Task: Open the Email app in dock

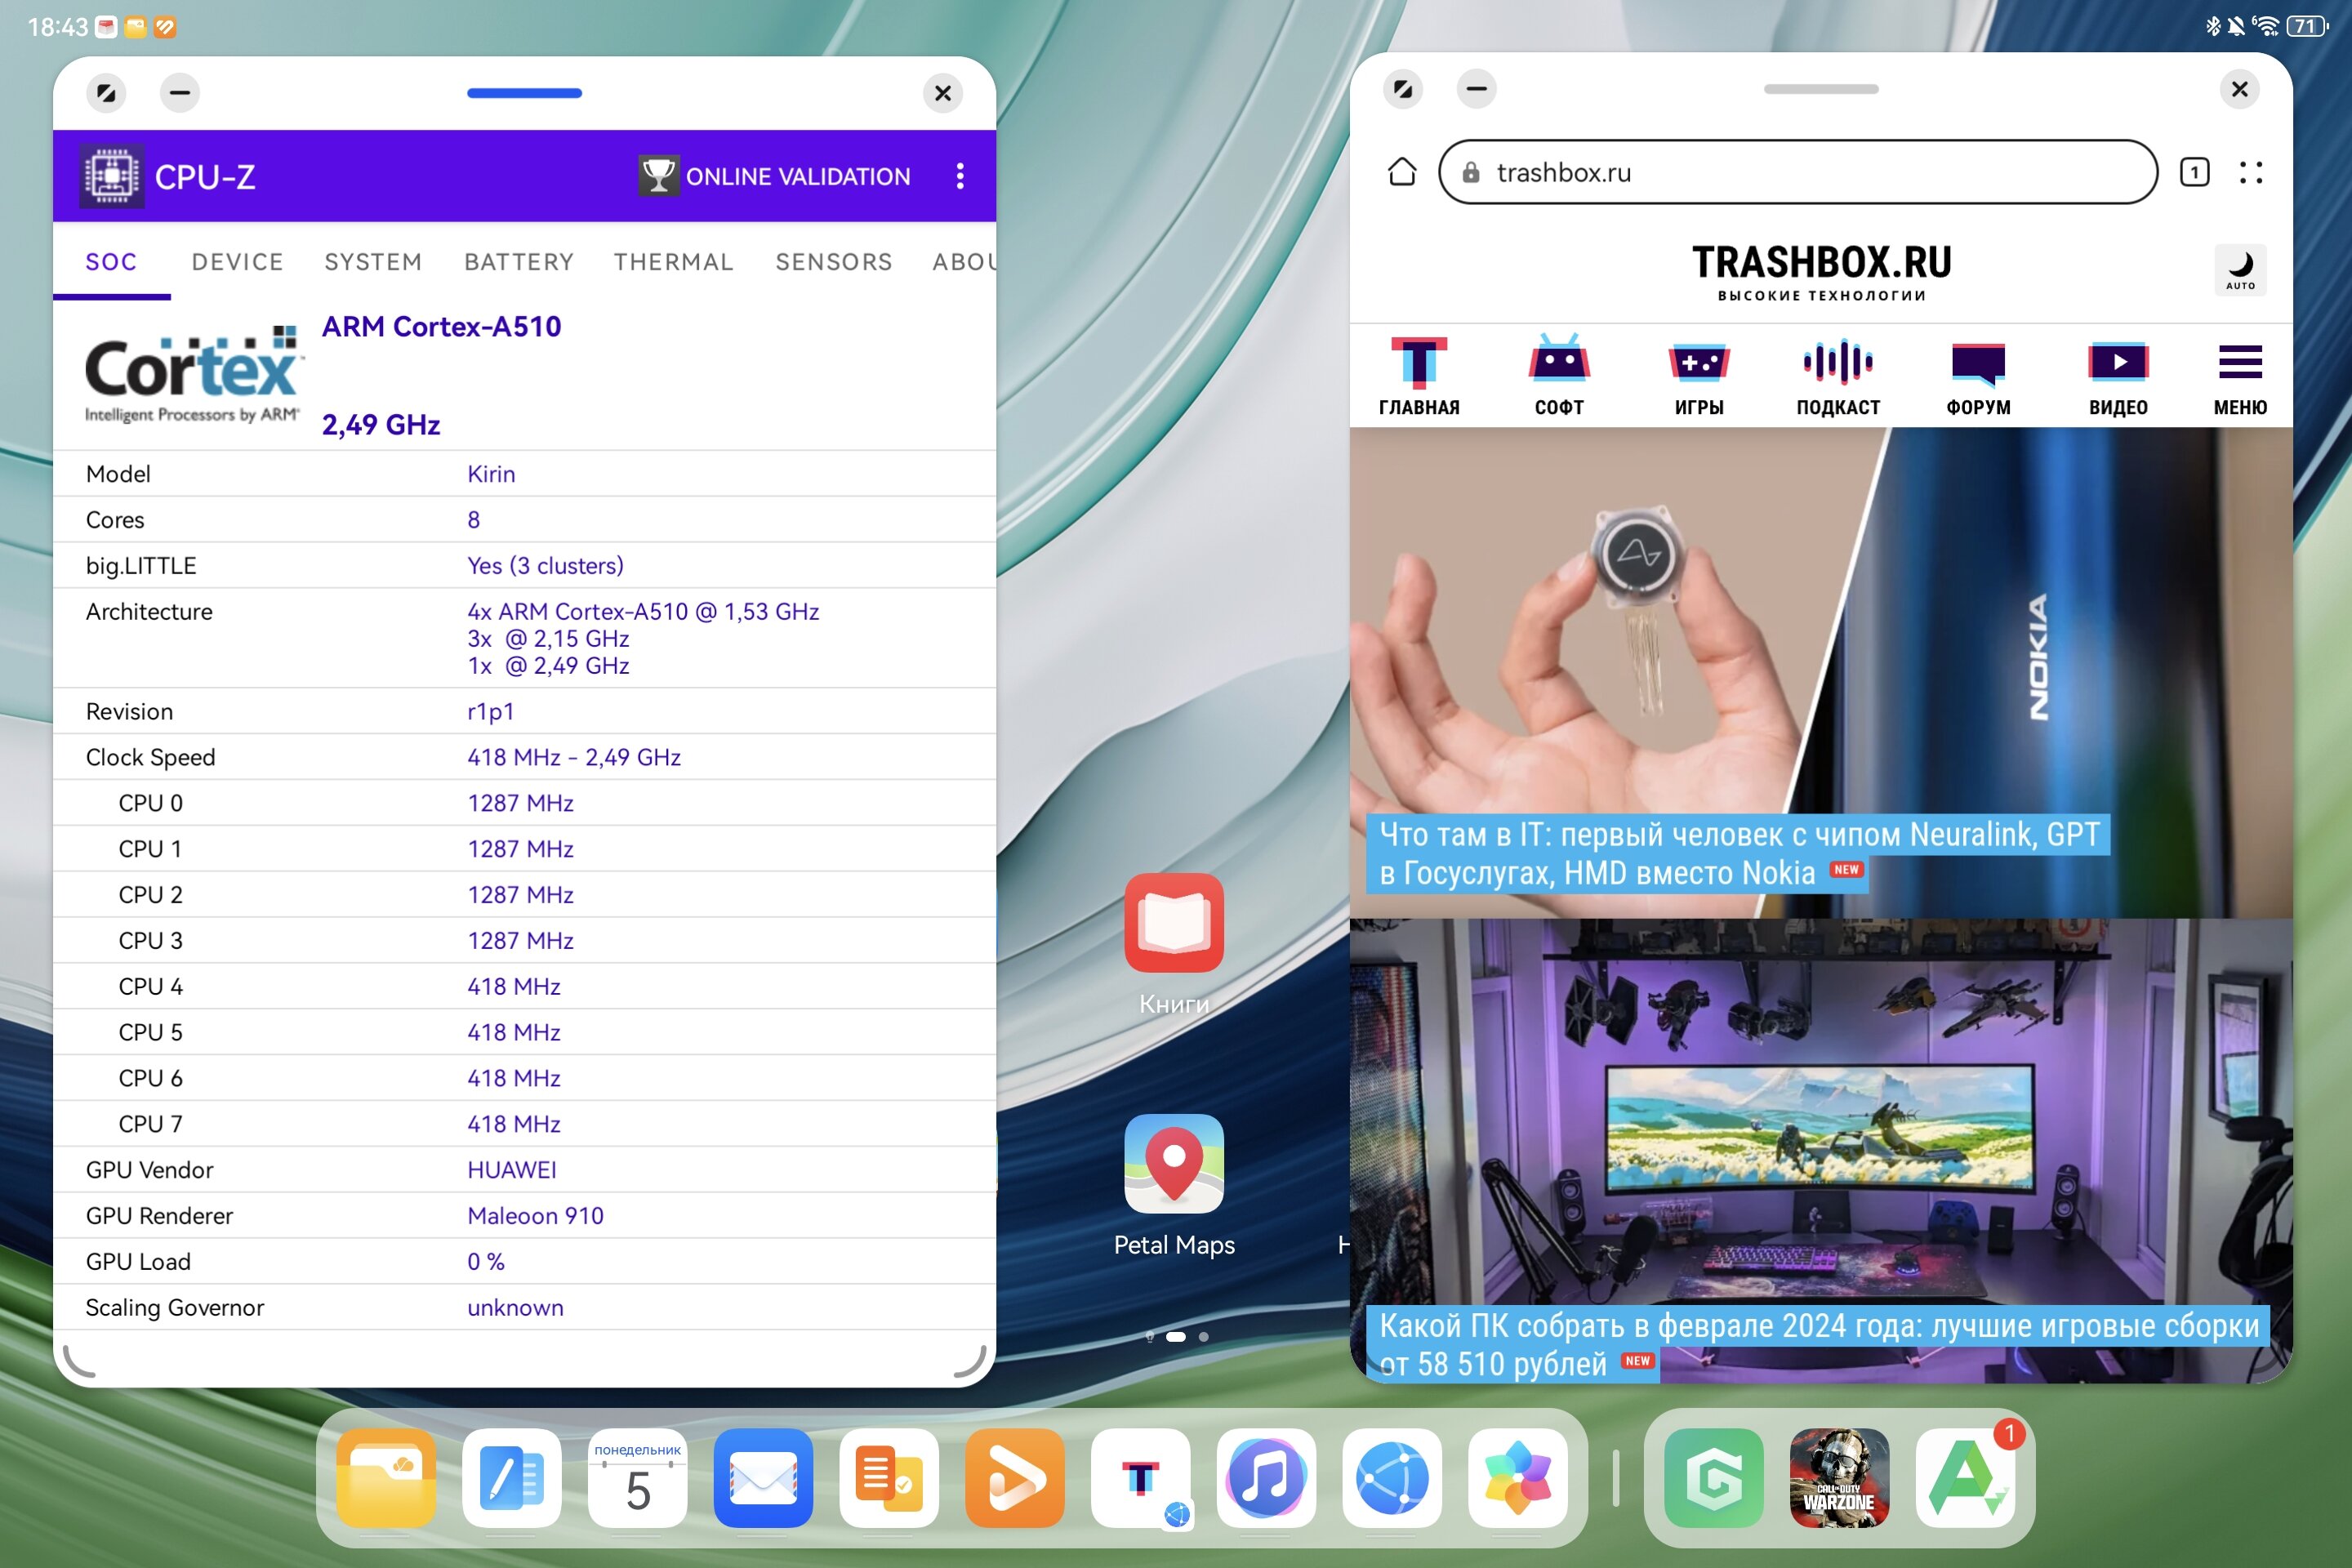Action: click(763, 1478)
